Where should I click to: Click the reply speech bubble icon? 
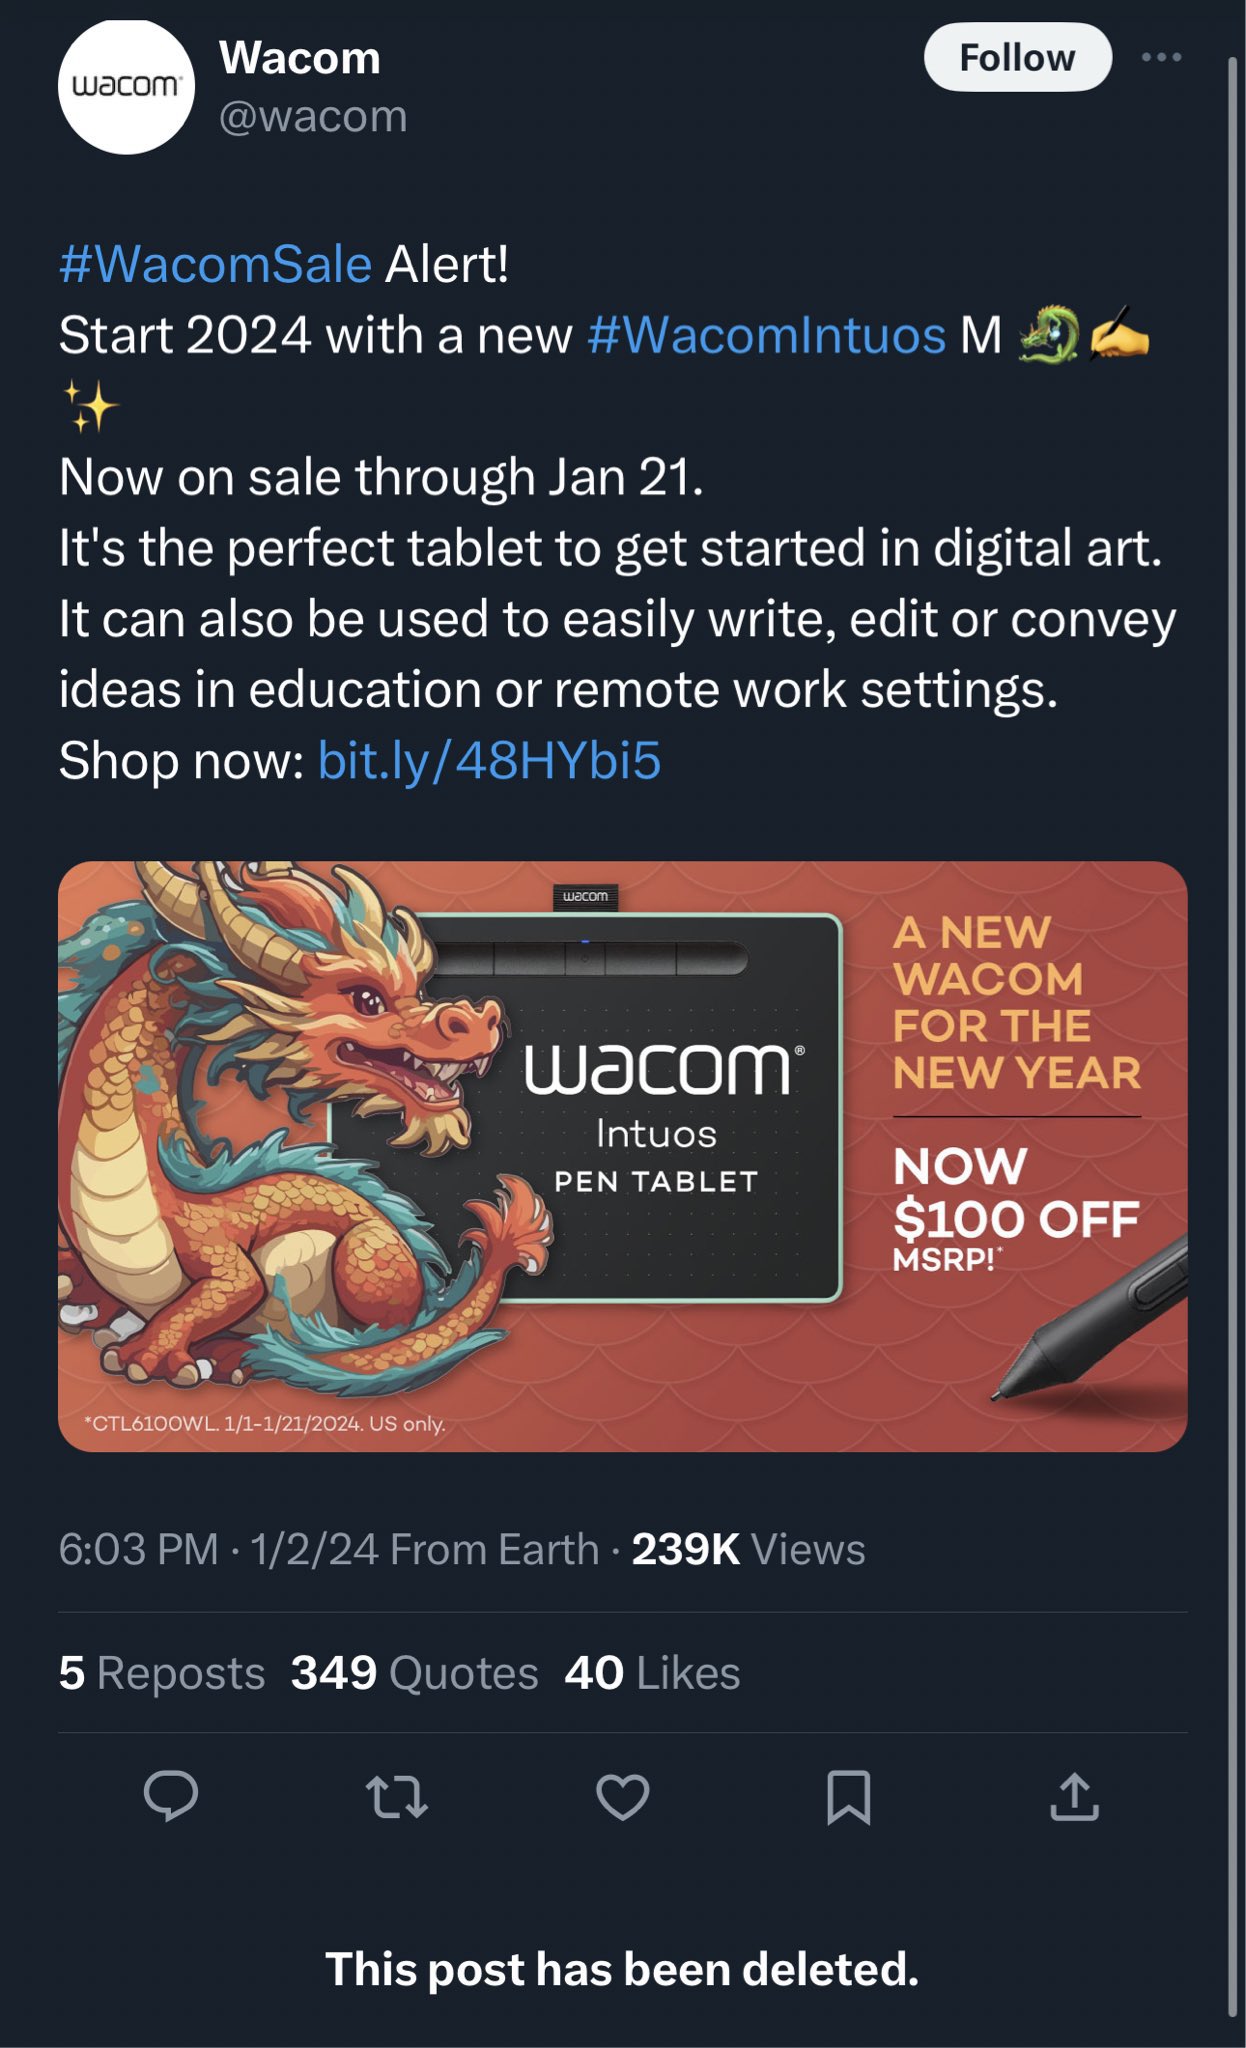click(171, 1795)
